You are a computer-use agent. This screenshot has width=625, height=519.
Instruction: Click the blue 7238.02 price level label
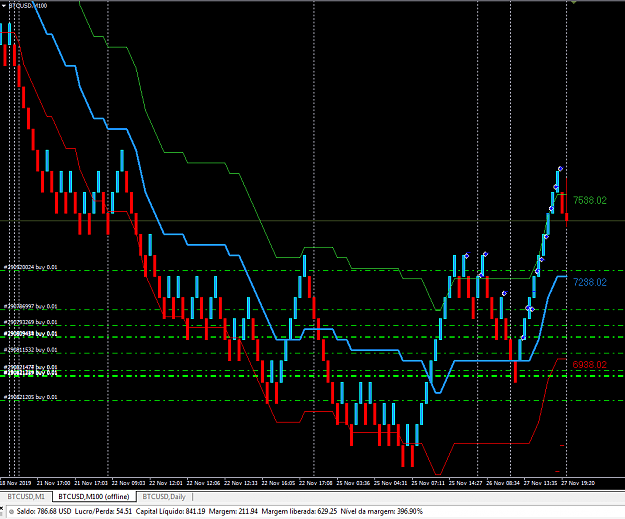pos(590,282)
